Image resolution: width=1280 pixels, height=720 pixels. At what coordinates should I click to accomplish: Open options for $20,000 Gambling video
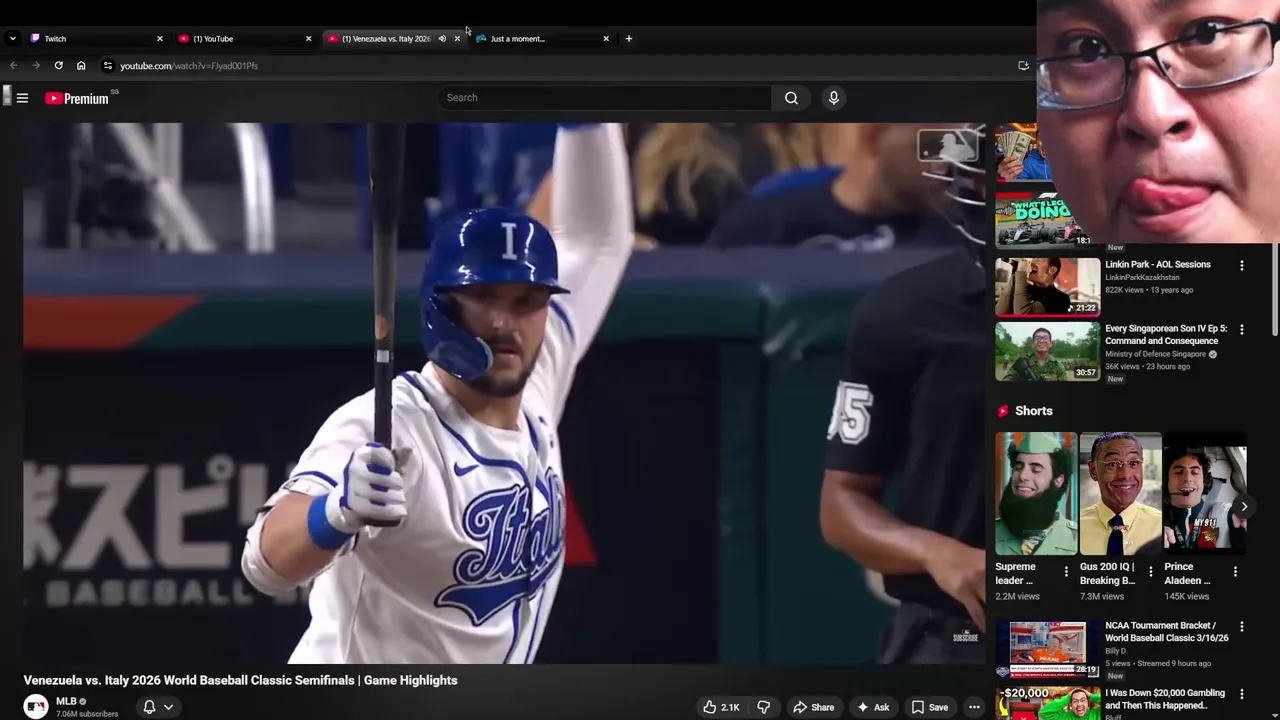tap(1242, 694)
